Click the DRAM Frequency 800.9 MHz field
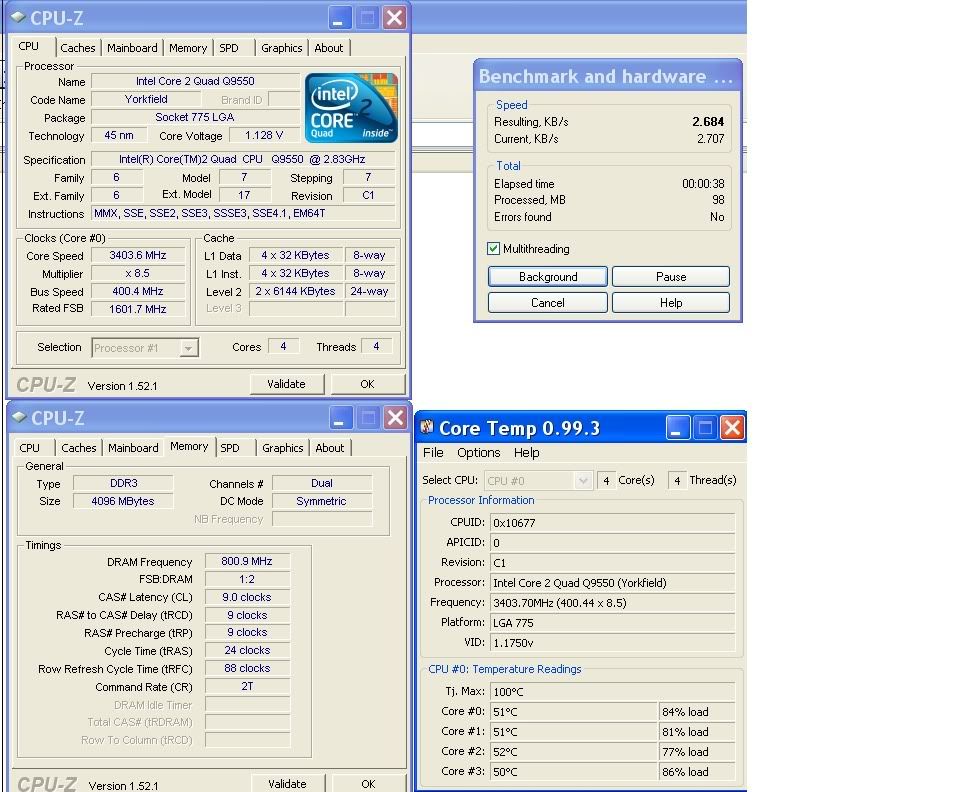This screenshot has height=792, width=960. (x=247, y=561)
